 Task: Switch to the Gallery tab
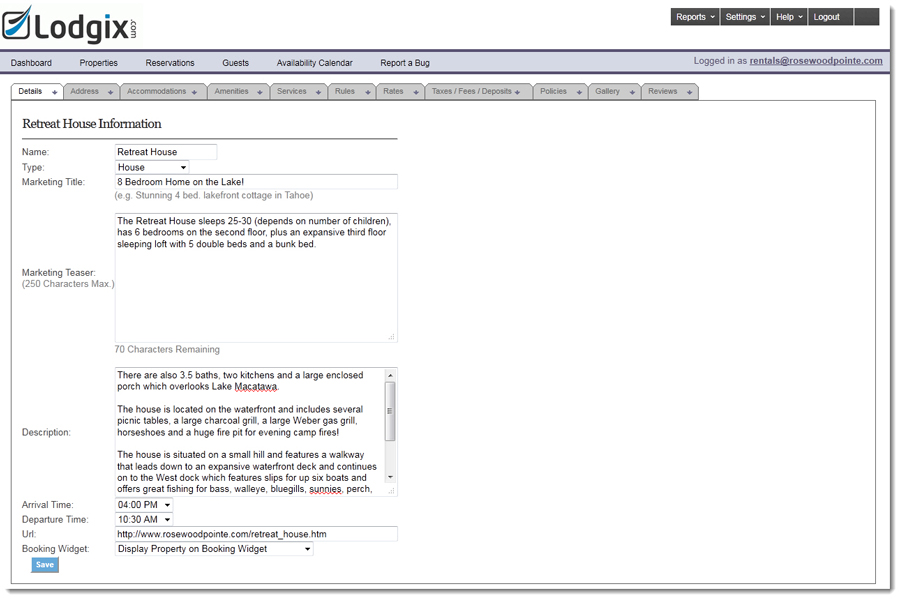(614, 91)
